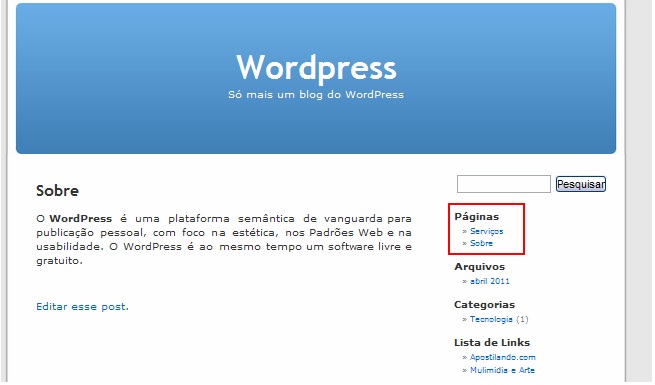Click the Pesquisar button

tap(581, 184)
